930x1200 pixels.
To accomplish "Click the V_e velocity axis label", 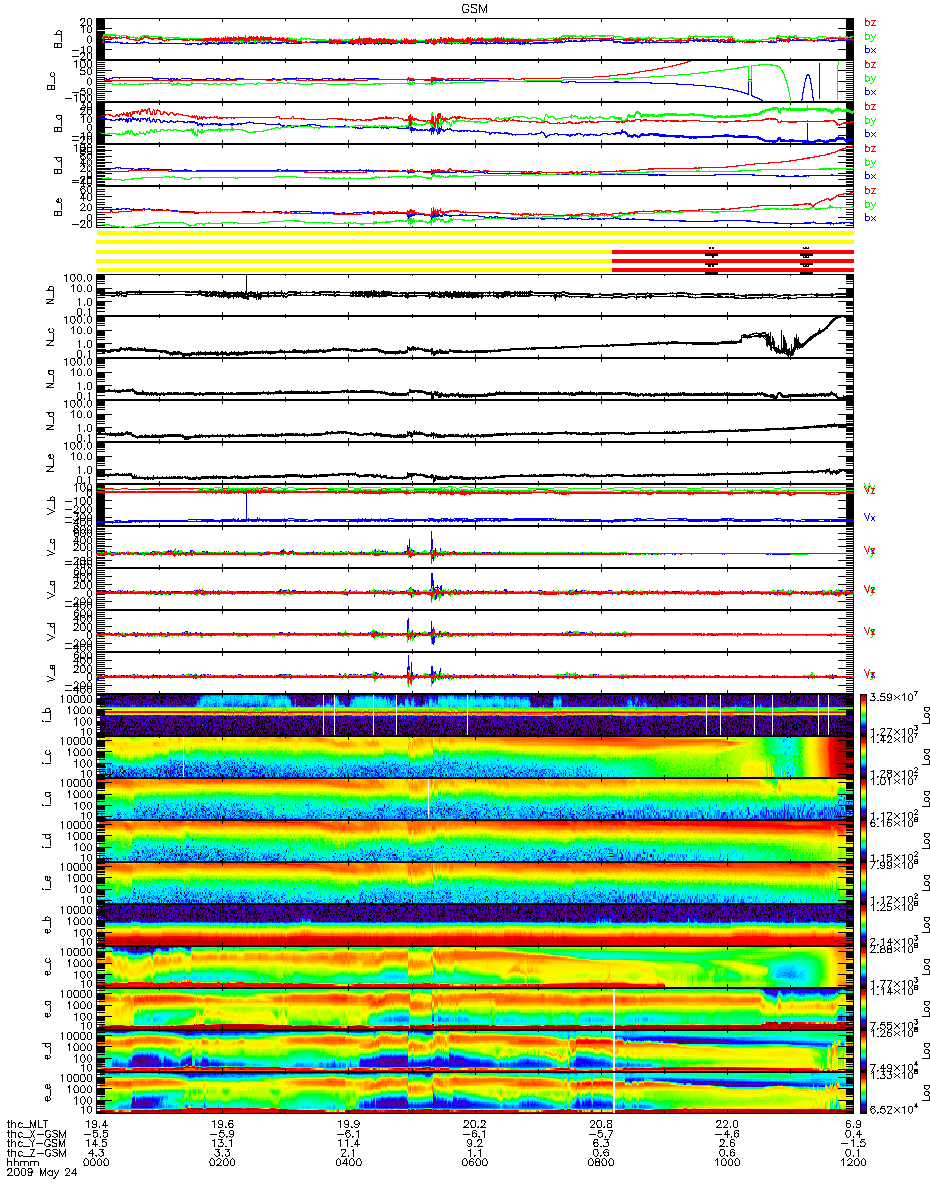I will (53, 673).
